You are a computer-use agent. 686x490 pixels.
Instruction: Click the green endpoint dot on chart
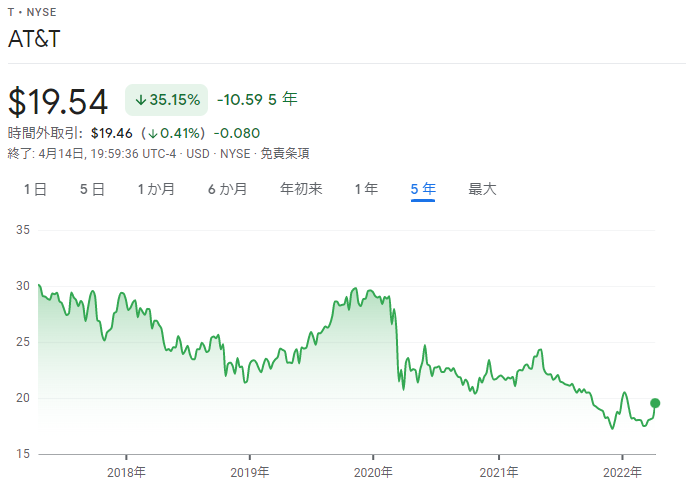[655, 403]
